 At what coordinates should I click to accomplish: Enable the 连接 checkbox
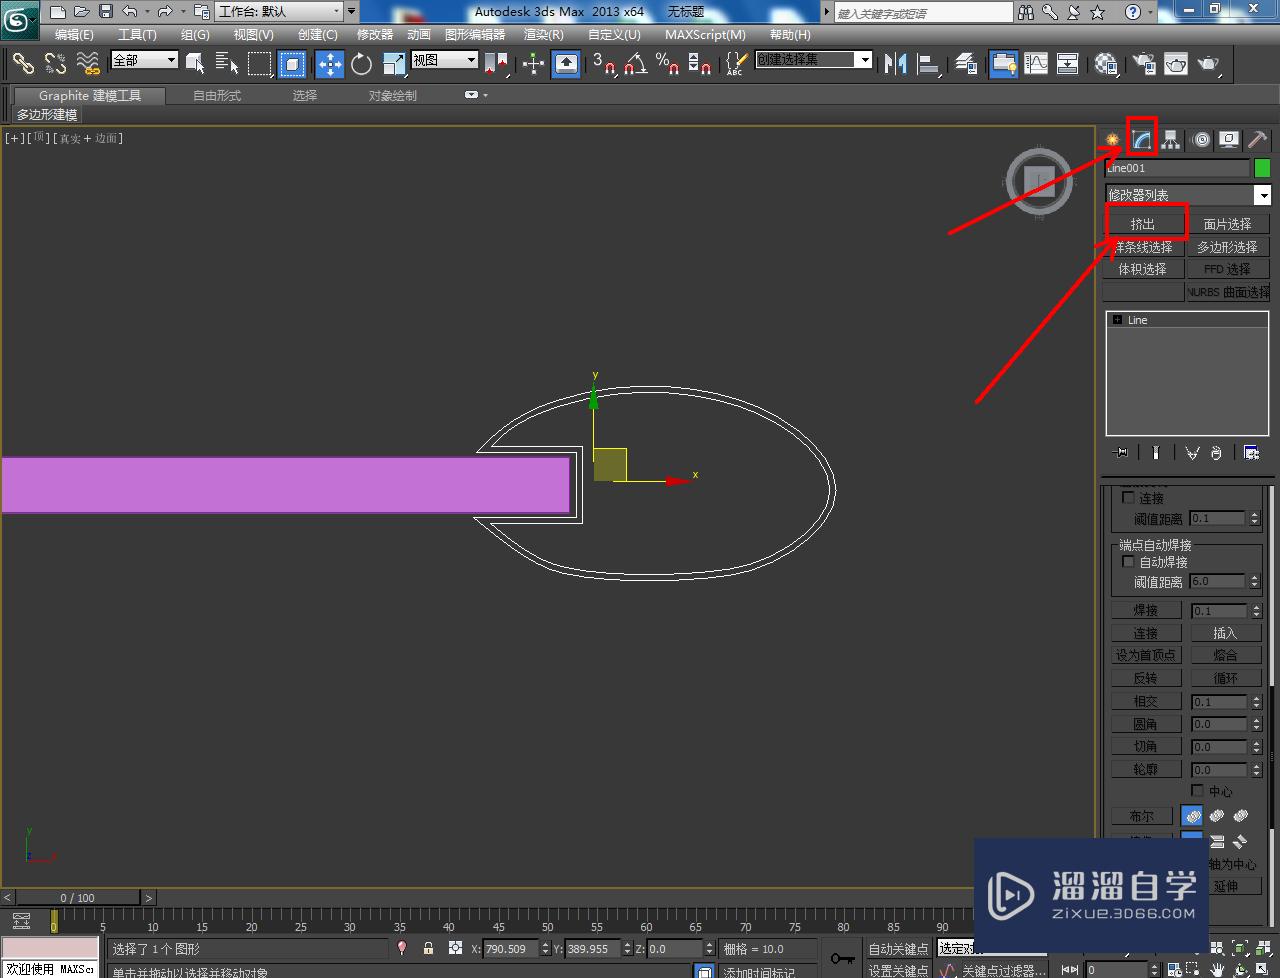(x=1128, y=497)
